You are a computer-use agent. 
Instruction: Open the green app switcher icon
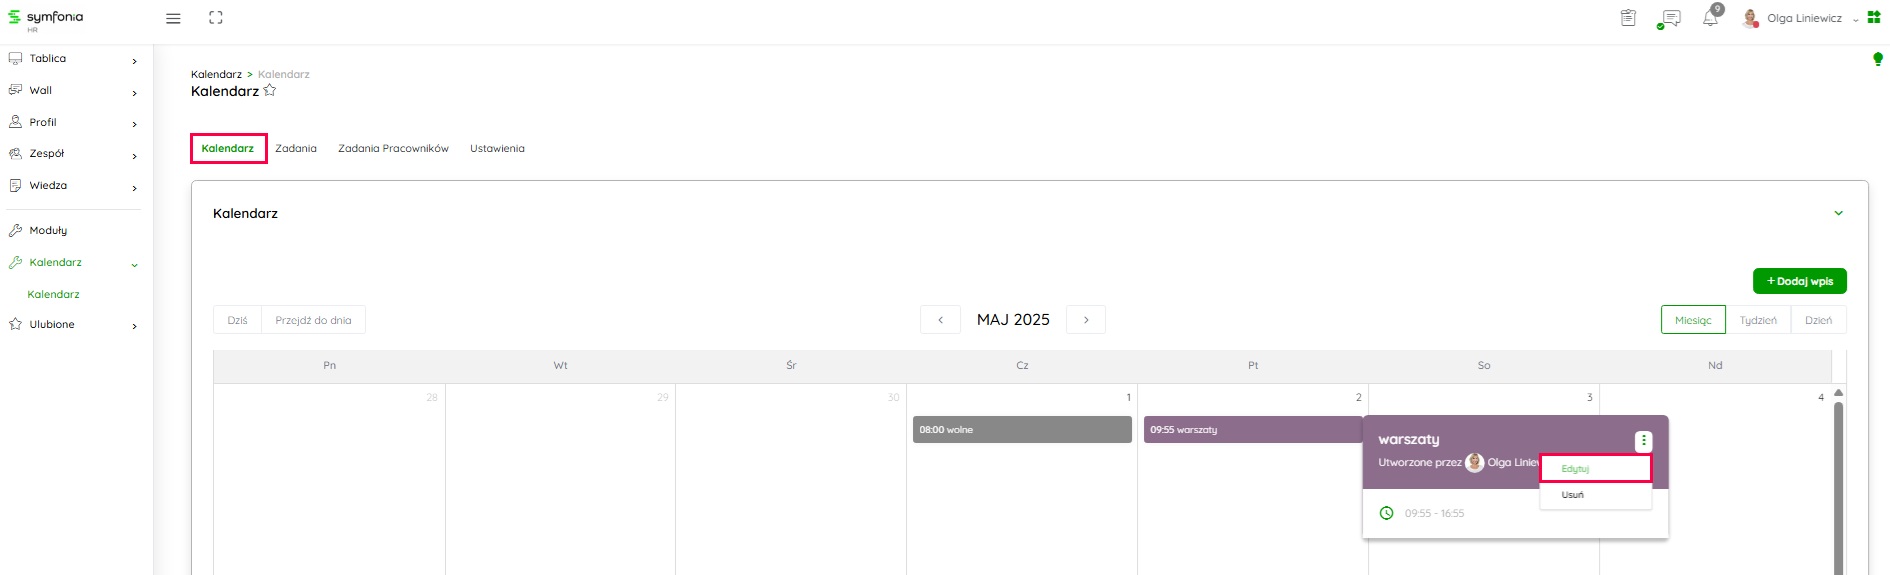pos(1874,17)
